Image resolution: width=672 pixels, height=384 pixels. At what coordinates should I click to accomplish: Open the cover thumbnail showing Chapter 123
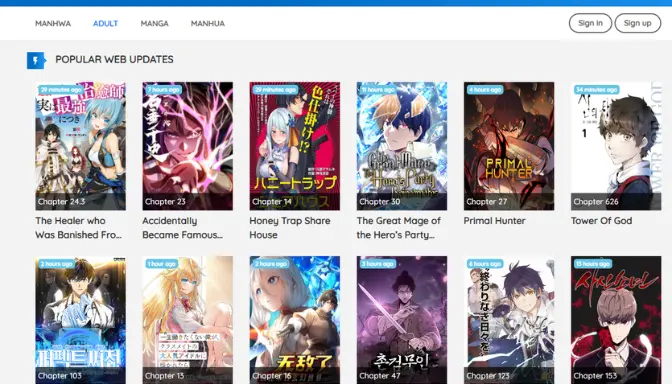tap(509, 320)
